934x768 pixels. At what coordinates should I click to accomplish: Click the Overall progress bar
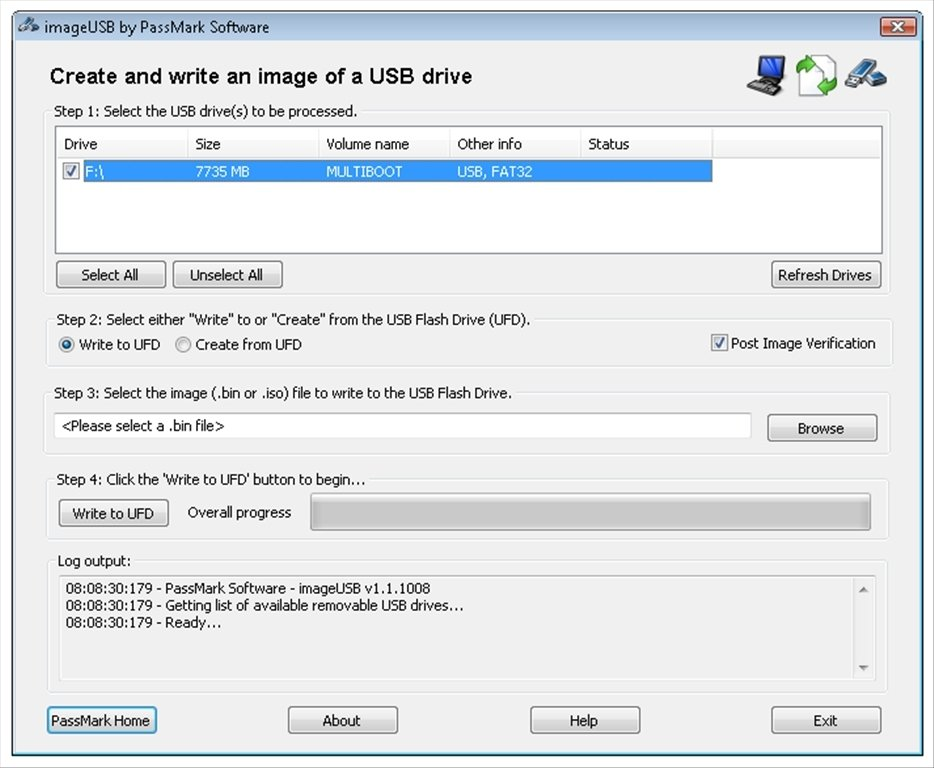point(590,512)
